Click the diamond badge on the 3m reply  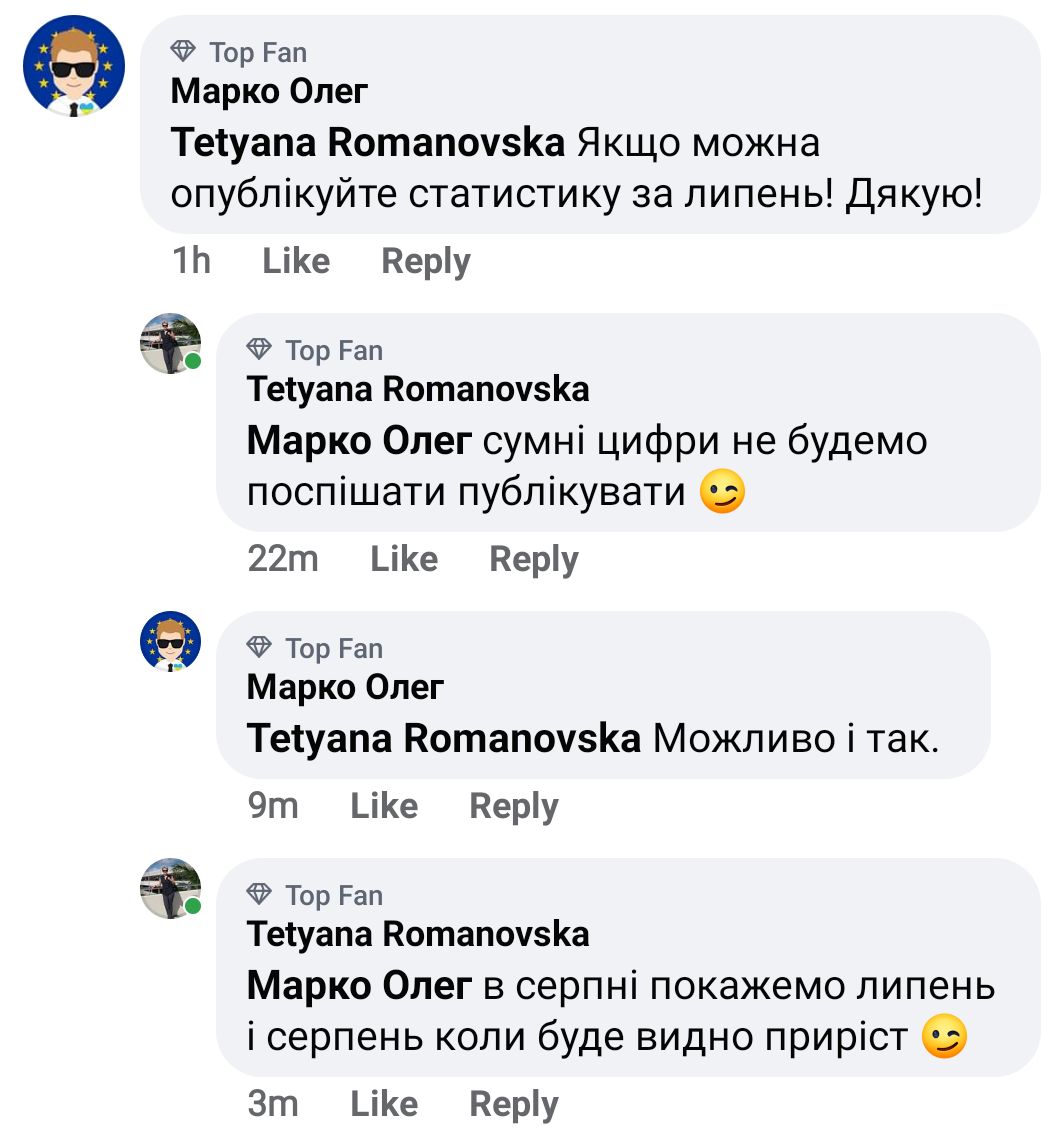[x=259, y=894]
